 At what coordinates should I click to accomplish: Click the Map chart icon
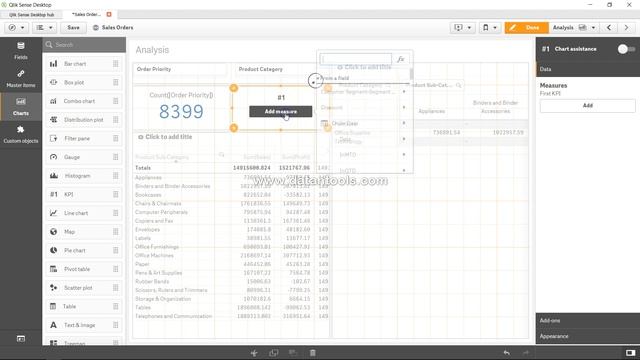pos(53,231)
